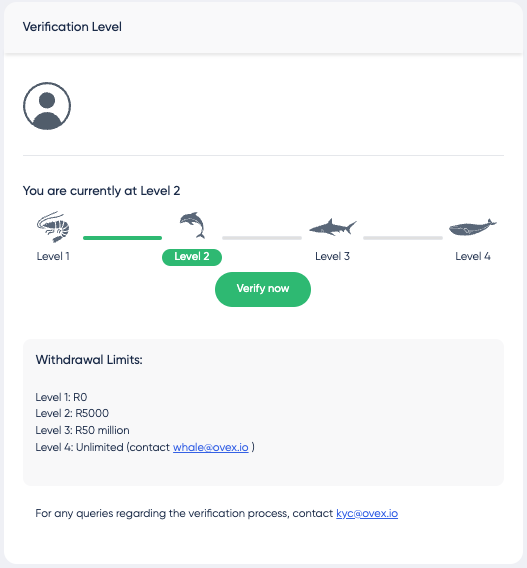Click the gray progress bar toward Level 3

click(262, 238)
